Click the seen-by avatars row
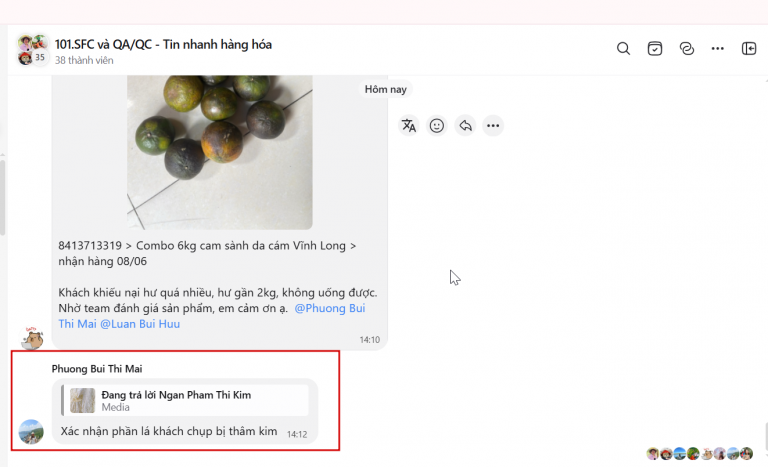This screenshot has width=768, height=467. pos(699,454)
